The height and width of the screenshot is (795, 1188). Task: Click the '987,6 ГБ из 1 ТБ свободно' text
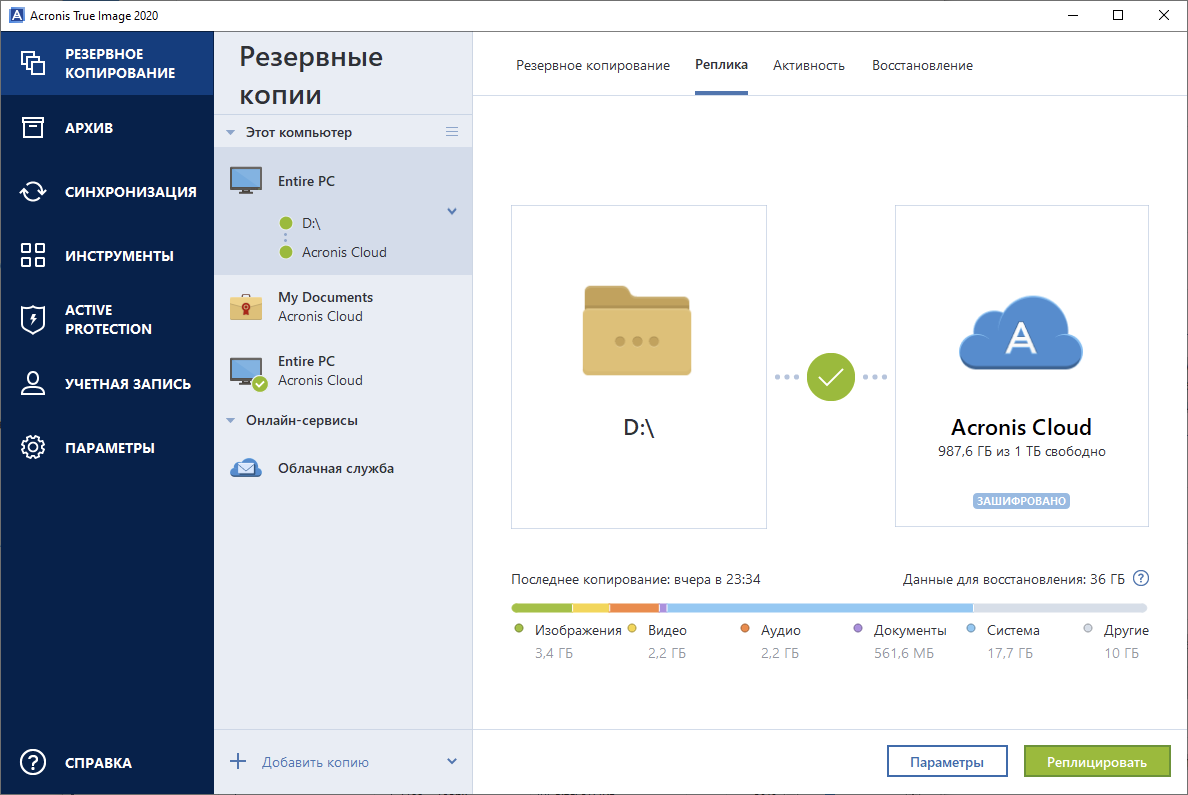coord(1021,452)
